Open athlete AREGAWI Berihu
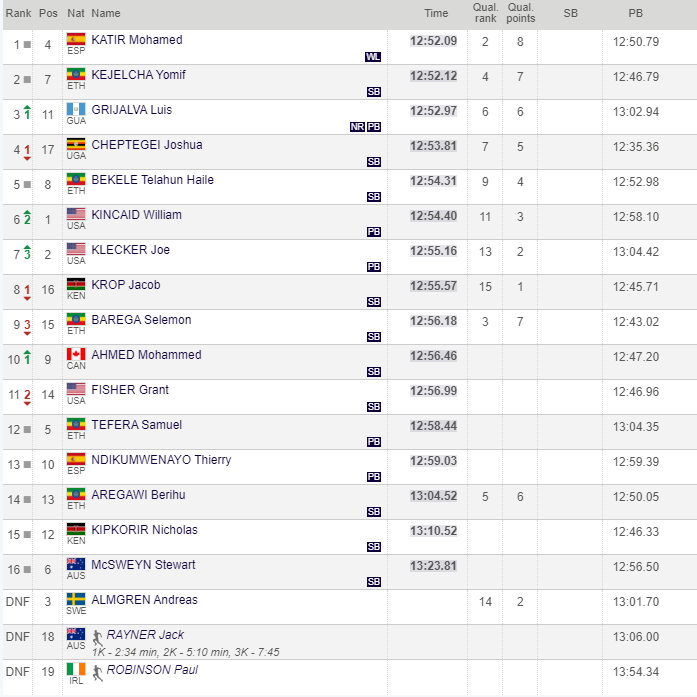697x697 pixels. point(138,495)
